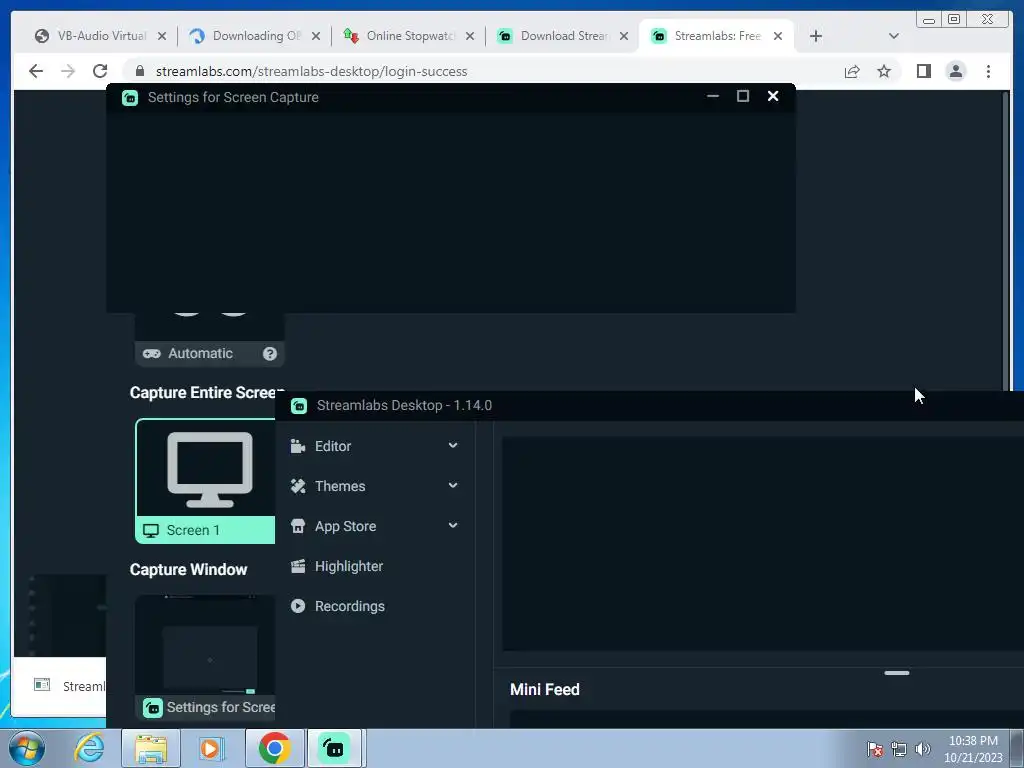Switch to Online Stopwatch Chrome tab
The width and height of the screenshot is (1024, 768).
point(409,36)
